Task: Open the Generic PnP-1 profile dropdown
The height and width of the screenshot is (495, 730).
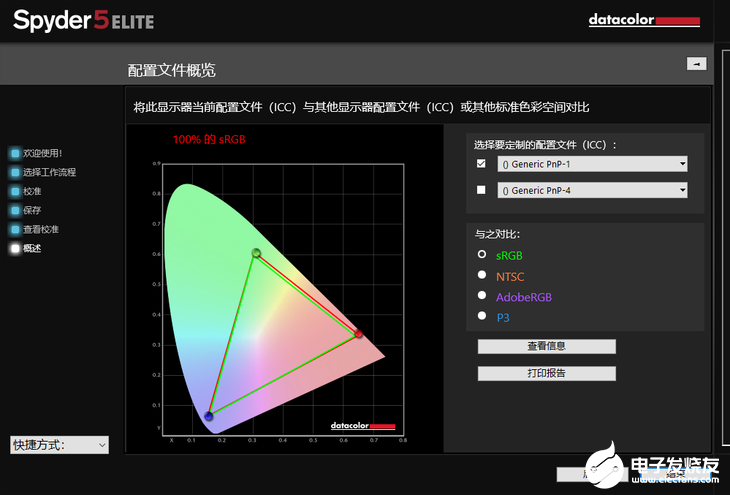Action: click(592, 164)
